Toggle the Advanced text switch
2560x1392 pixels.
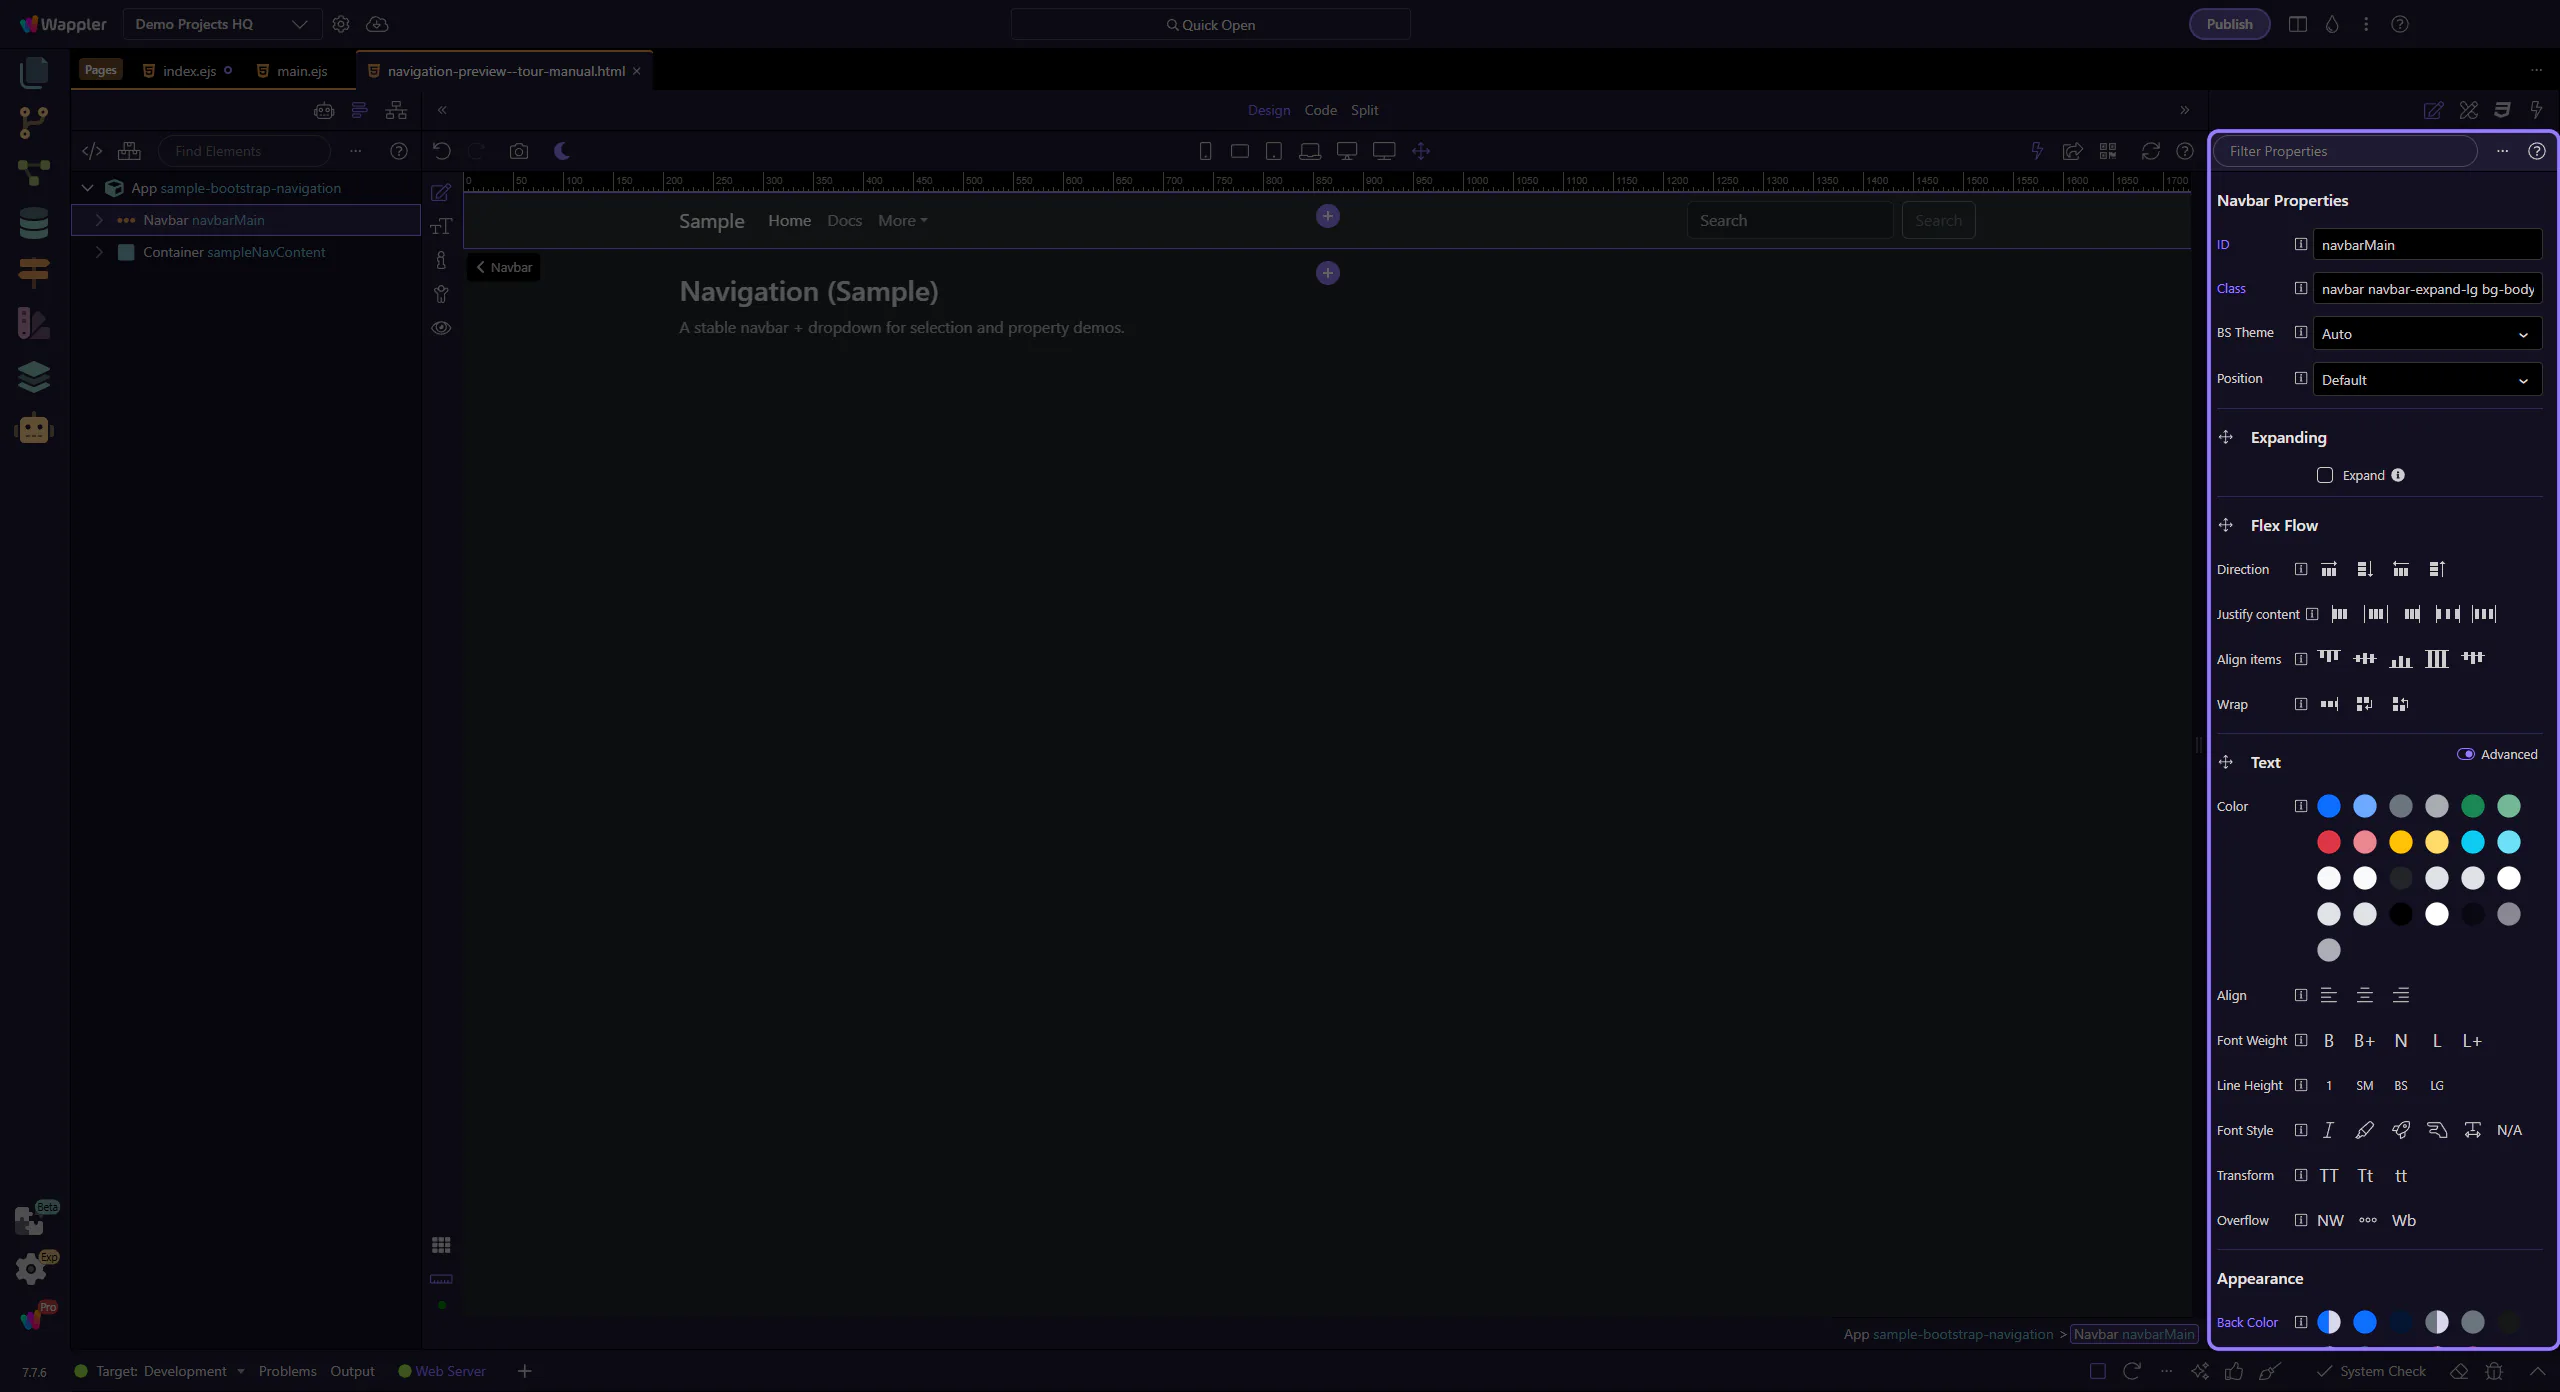[2465, 754]
